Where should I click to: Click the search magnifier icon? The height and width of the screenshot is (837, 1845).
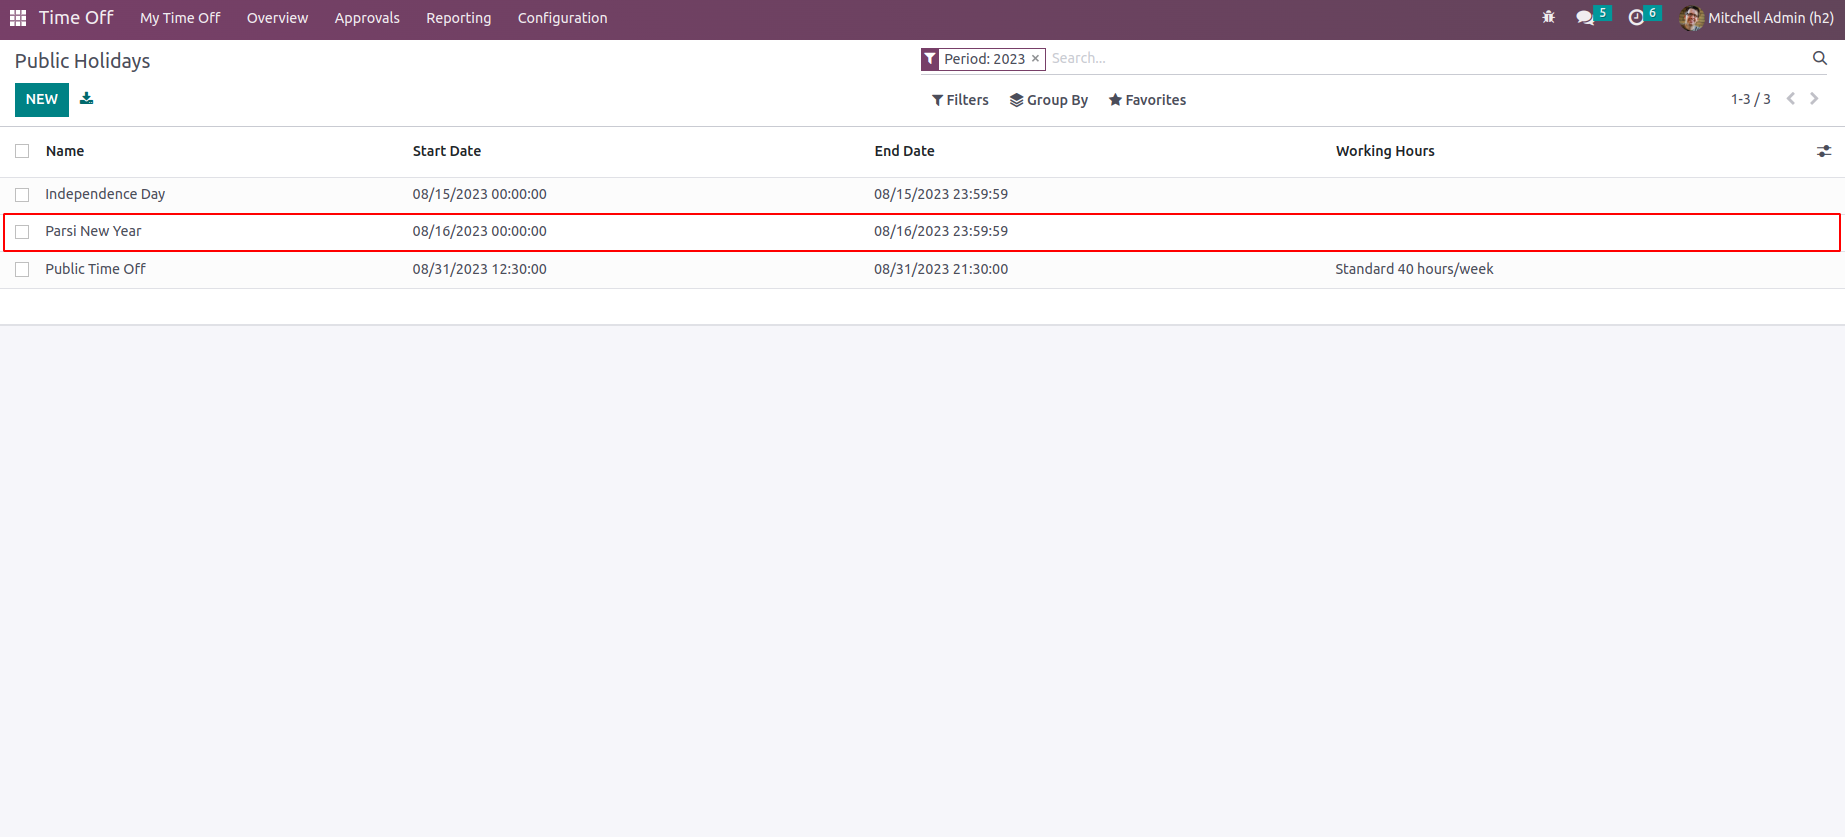1820,58
